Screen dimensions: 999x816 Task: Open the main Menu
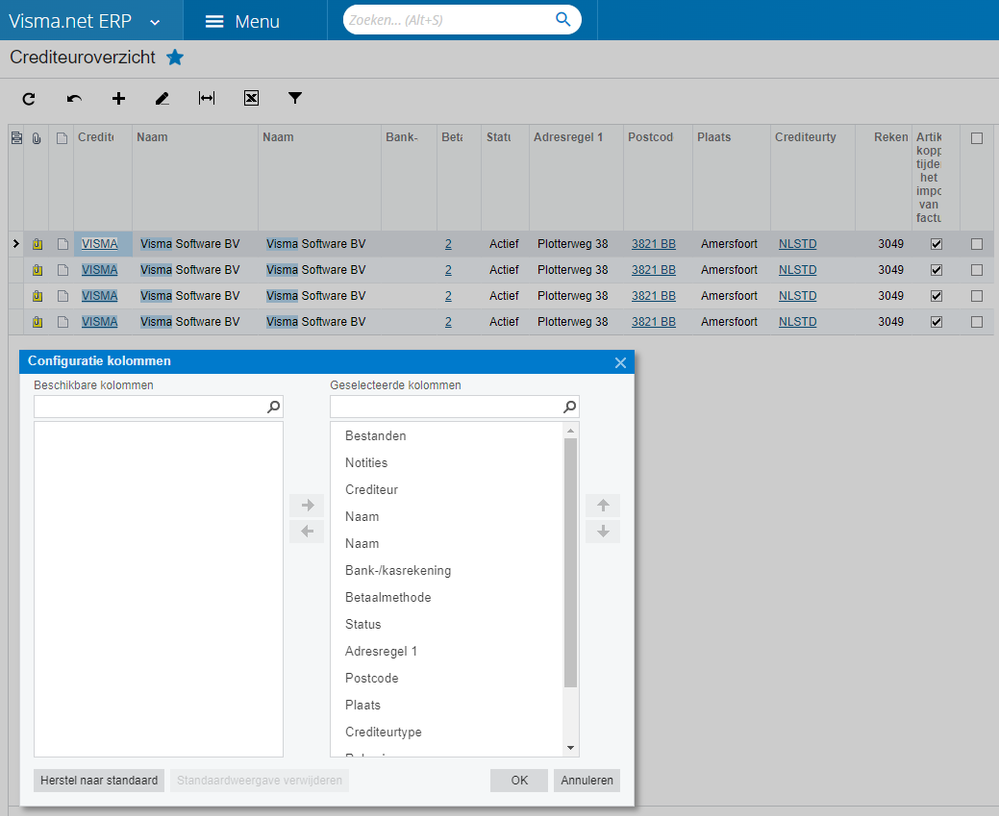click(x=243, y=21)
